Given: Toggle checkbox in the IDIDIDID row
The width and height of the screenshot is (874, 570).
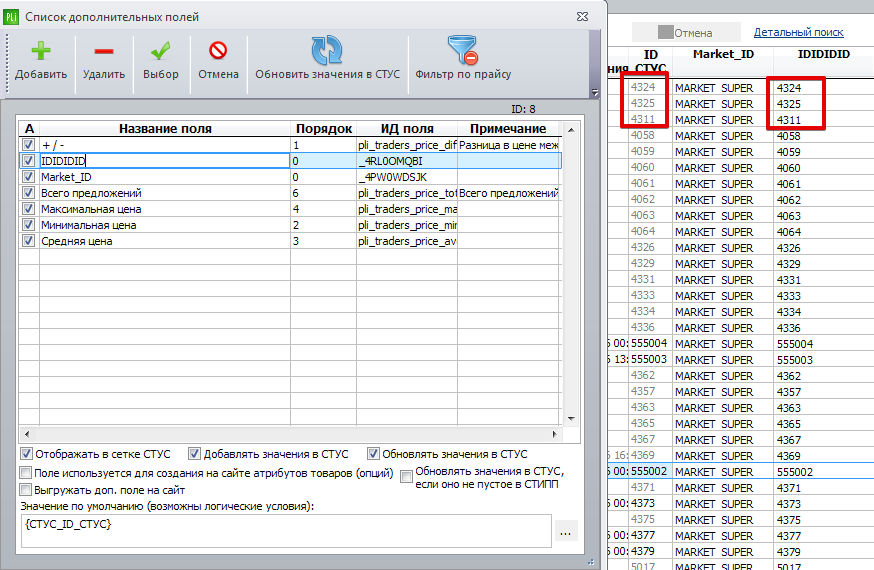Looking at the screenshot, I should pos(28,161).
